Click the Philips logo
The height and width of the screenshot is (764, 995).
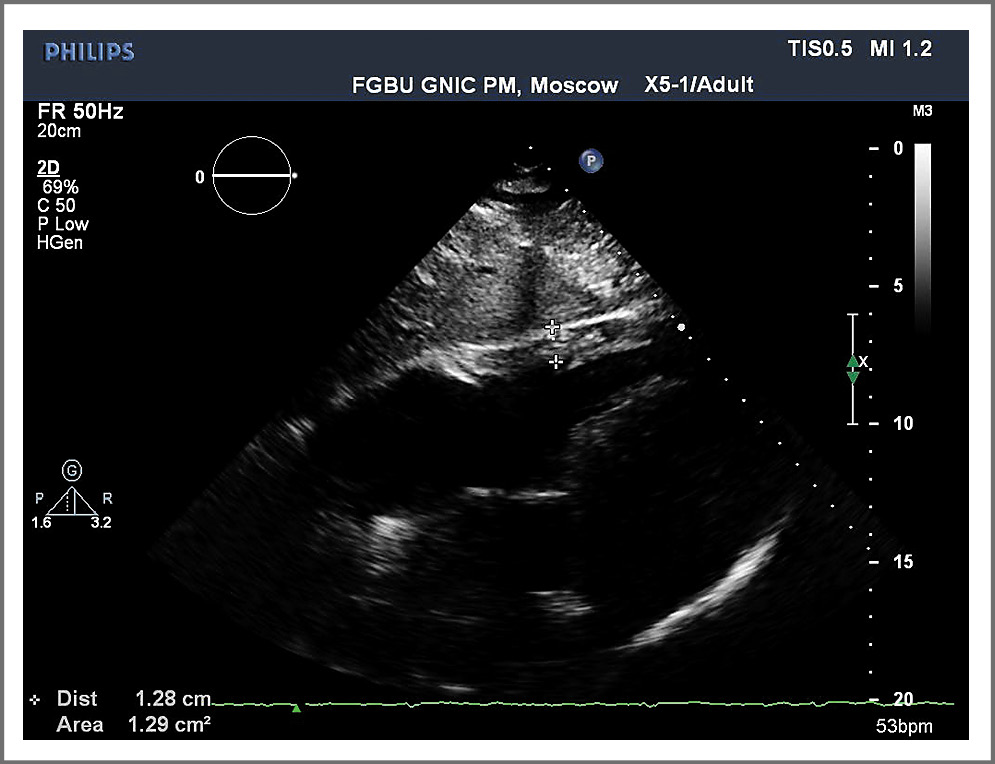[x=89, y=52]
